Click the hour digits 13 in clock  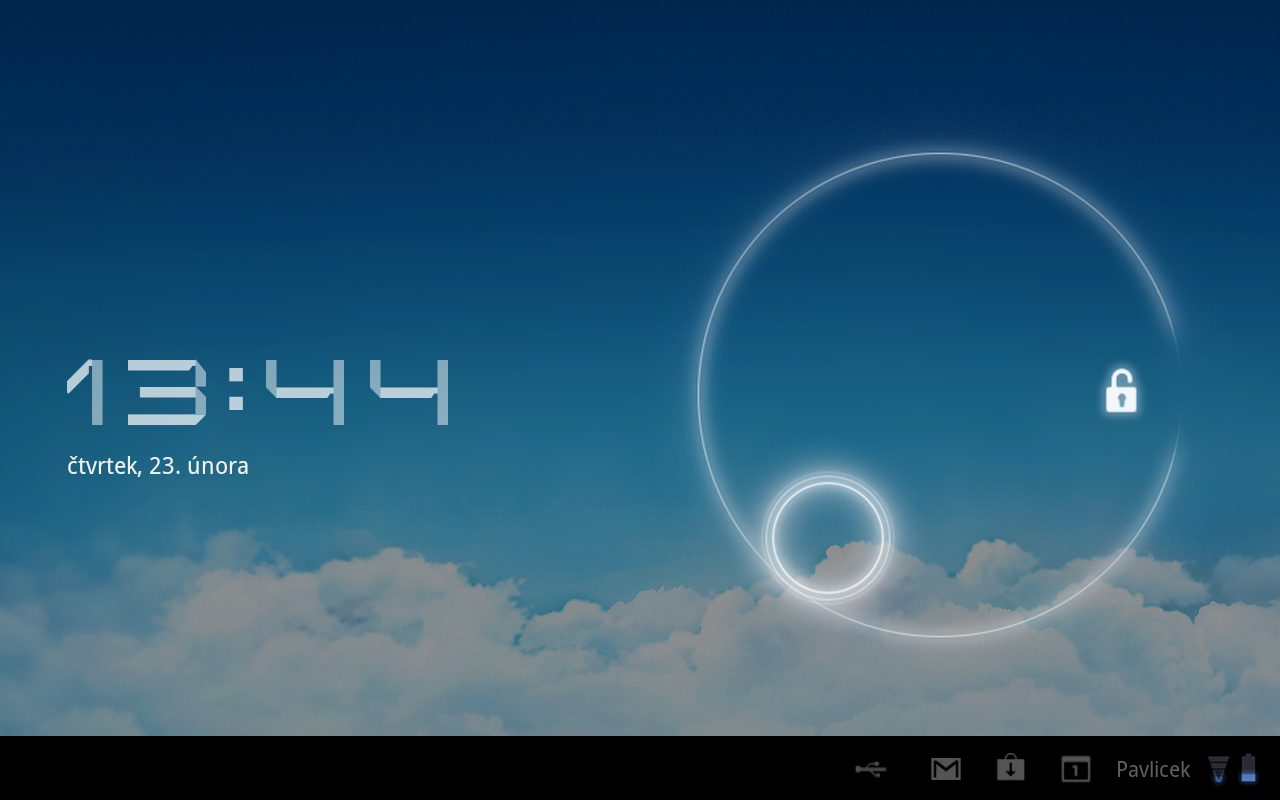pyautogui.click(x=137, y=392)
